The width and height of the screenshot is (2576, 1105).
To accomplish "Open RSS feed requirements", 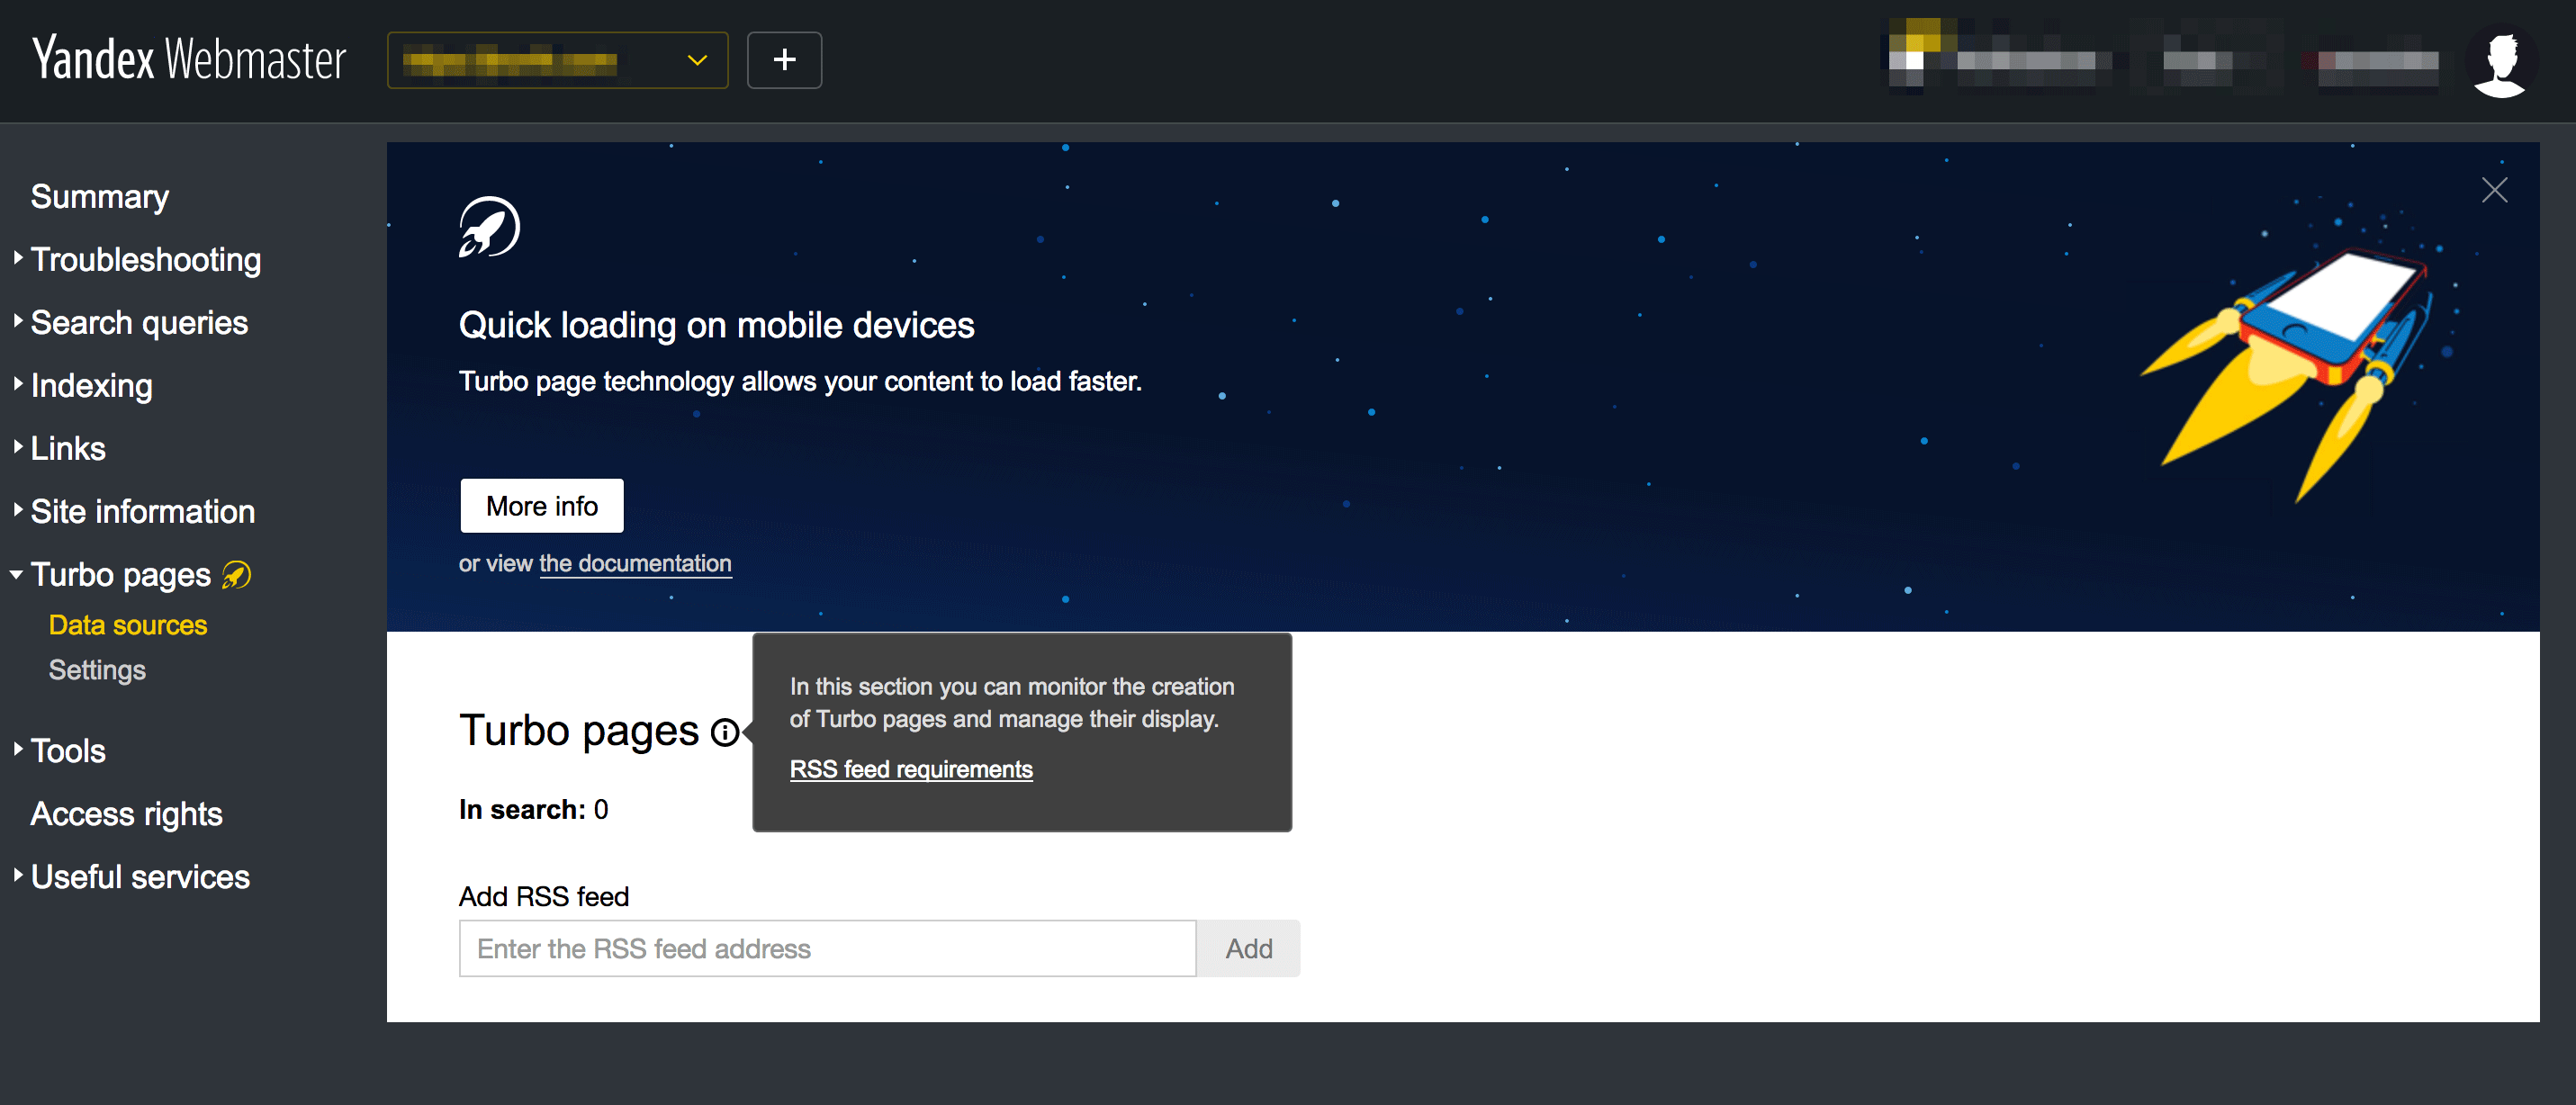I will pos(911,769).
